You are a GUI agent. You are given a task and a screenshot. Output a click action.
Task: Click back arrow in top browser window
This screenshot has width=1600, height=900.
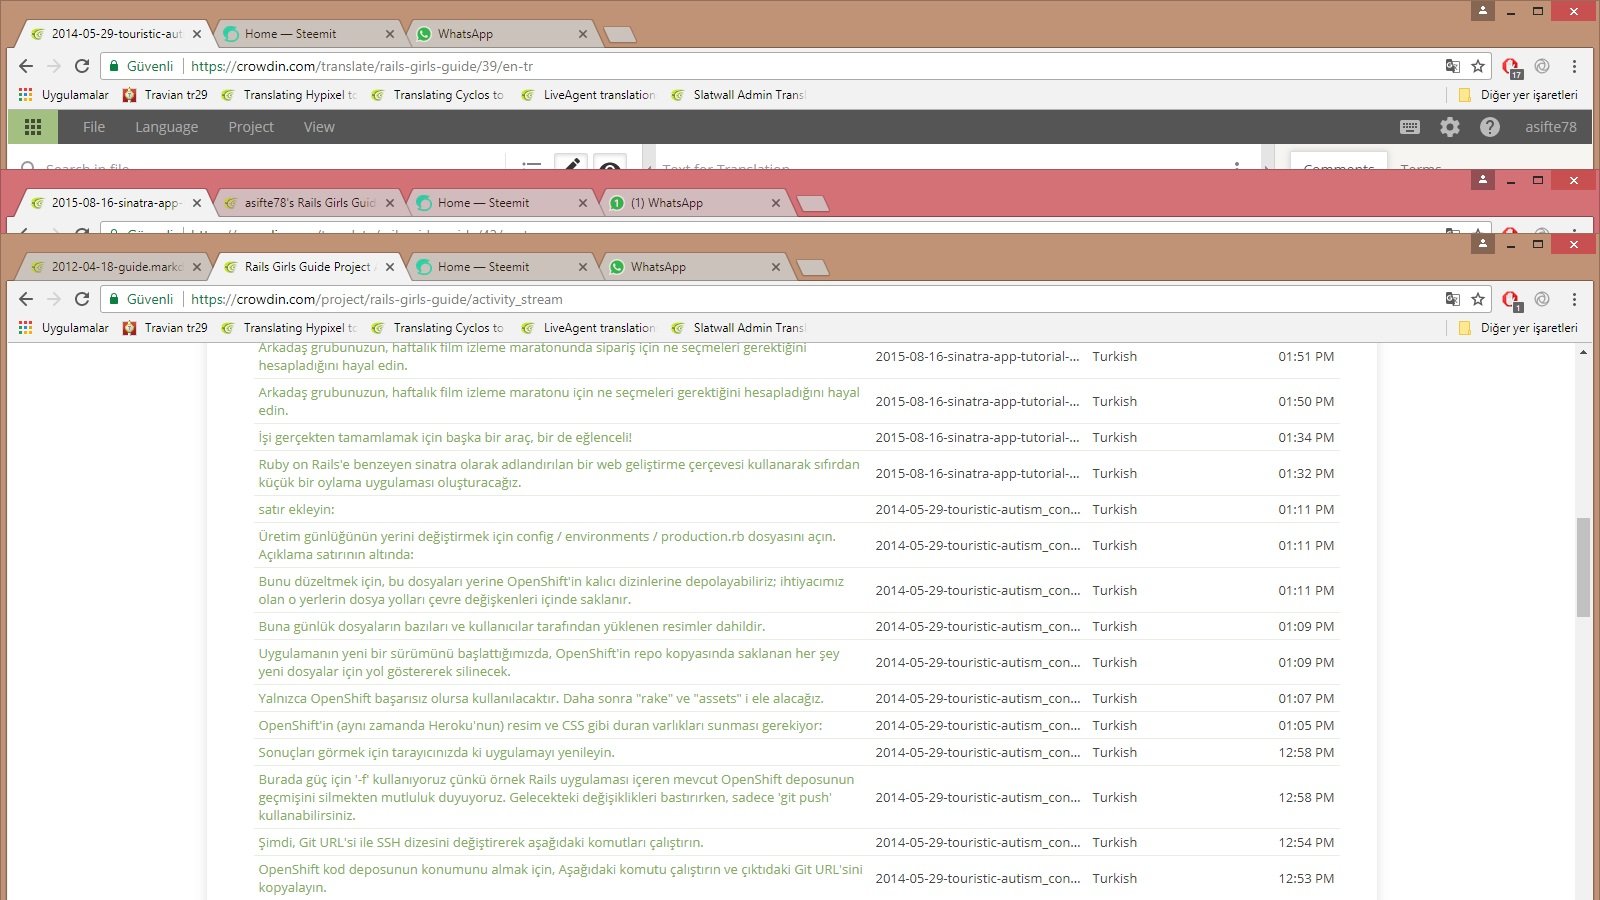point(26,66)
